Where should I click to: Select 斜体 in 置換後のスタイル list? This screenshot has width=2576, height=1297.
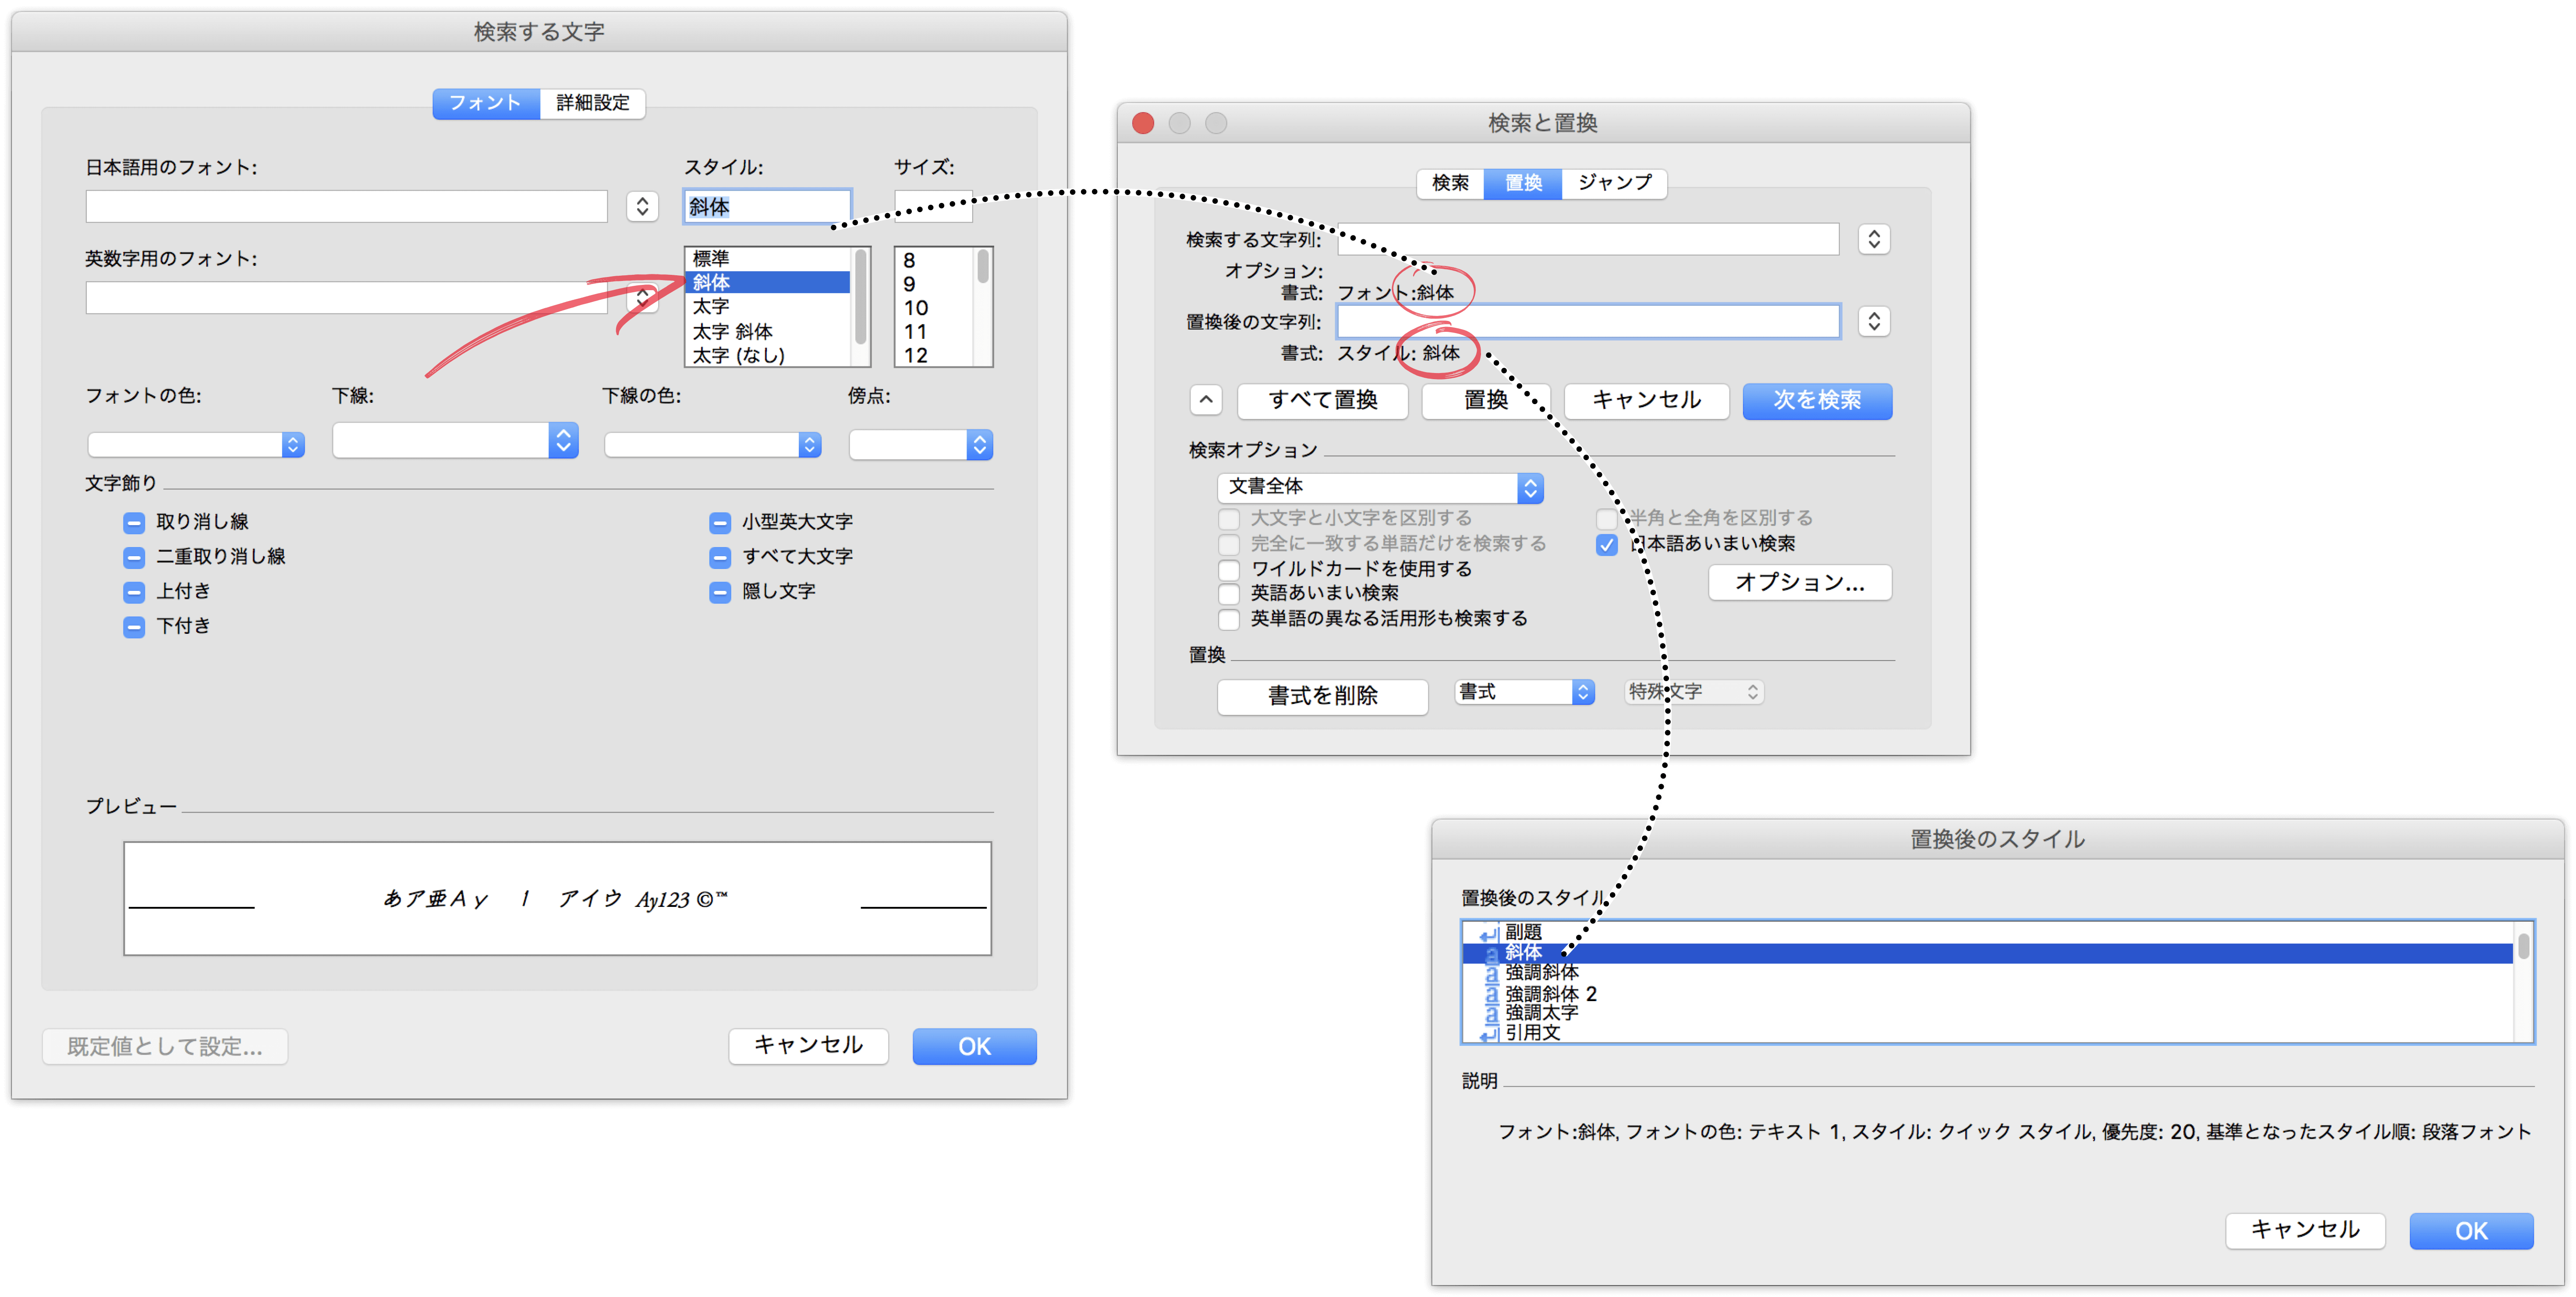[x=1987, y=953]
